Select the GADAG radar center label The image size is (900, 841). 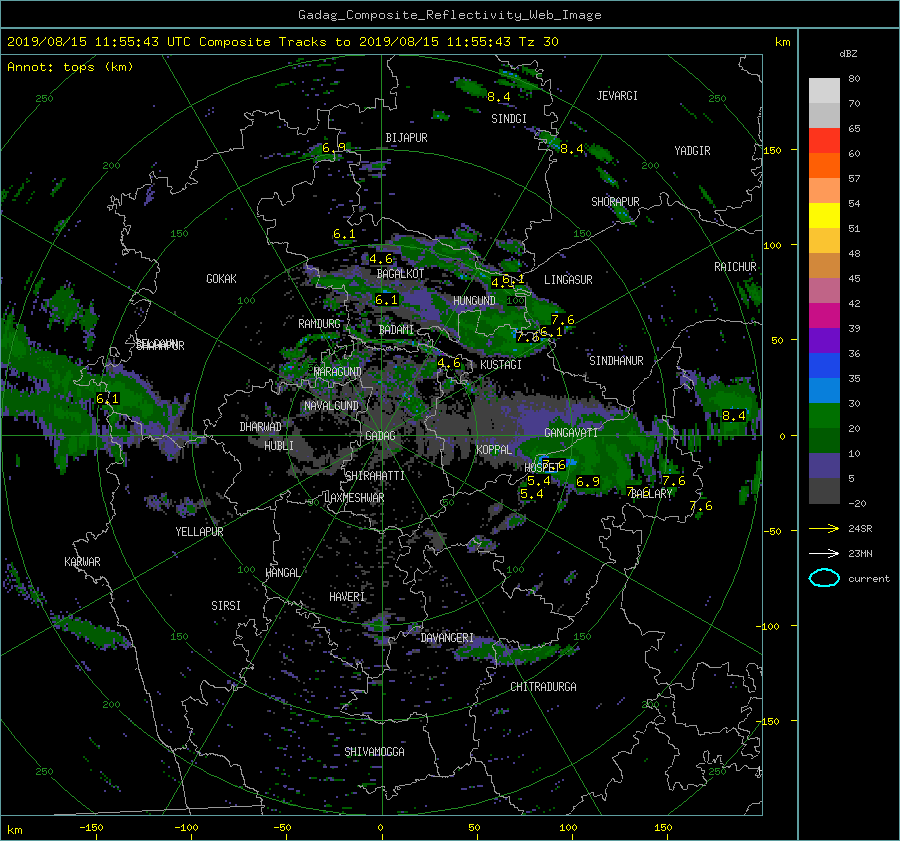tap(380, 436)
